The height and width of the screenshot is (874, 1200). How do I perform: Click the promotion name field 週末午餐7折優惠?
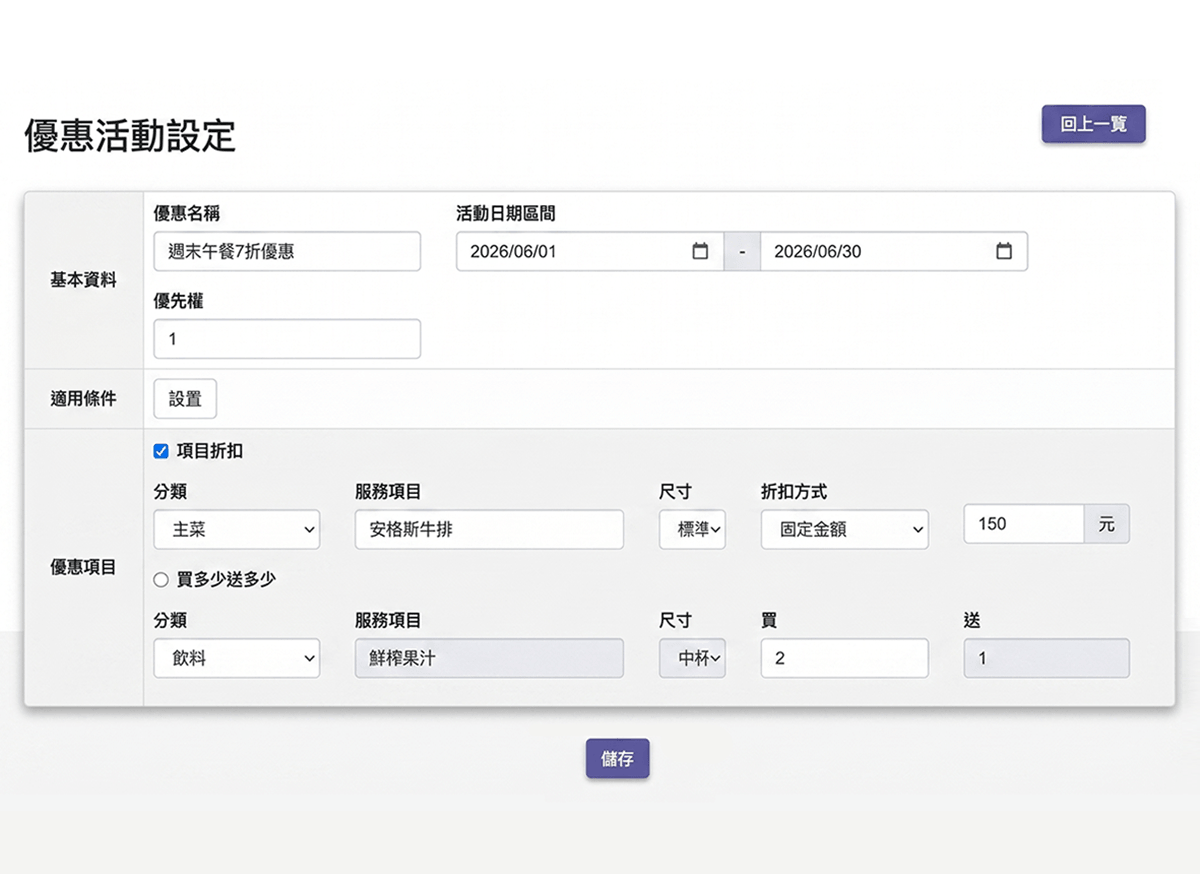286,251
